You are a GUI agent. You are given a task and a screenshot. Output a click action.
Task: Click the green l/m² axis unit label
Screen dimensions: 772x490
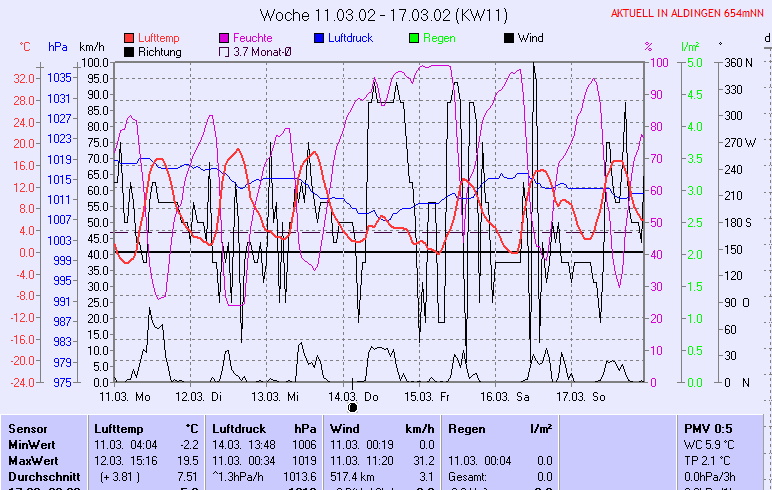point(689,47)
